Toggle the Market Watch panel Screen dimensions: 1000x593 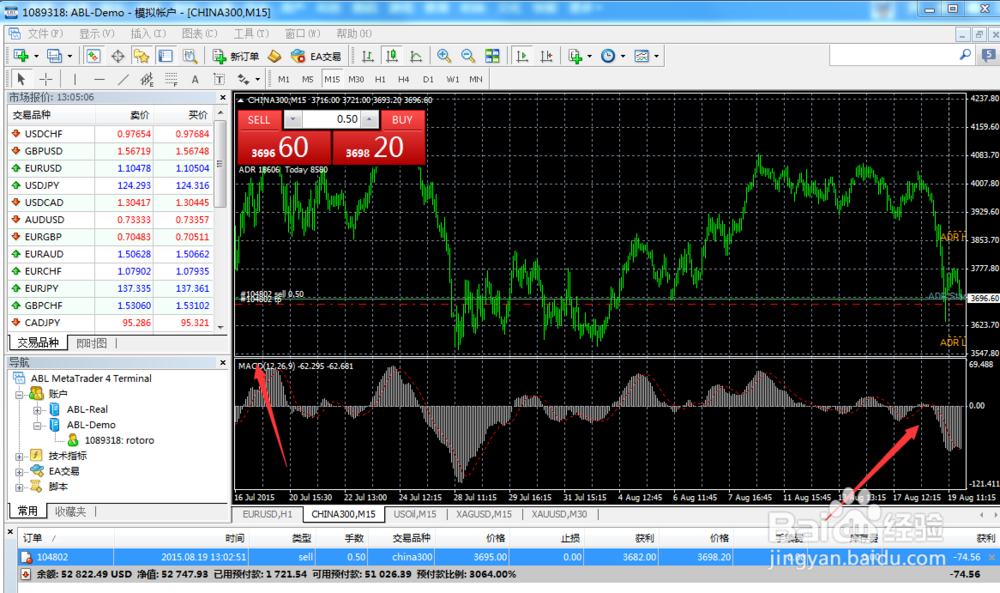click(x=93, y=56)
